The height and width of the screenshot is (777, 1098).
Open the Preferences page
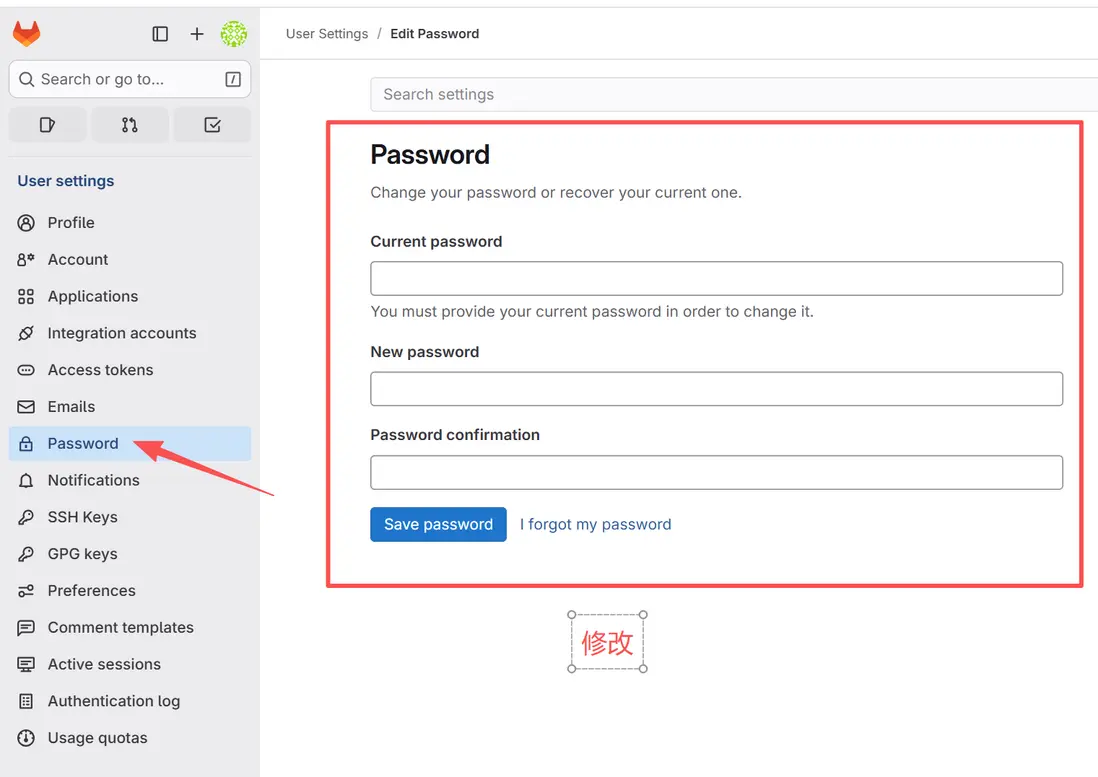pyautogui.click(x=91, y=590)
